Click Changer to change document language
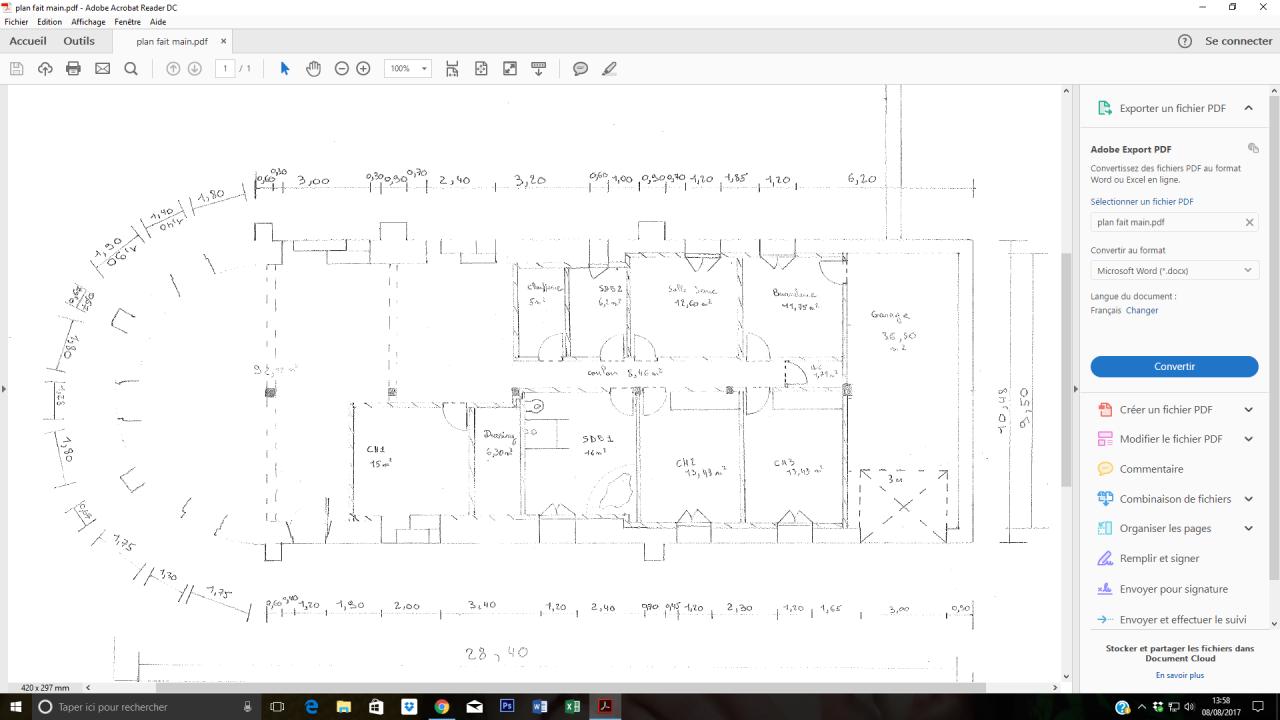Image resolution: width=1280 pixels, height=720 pixels. (1142, 310)
